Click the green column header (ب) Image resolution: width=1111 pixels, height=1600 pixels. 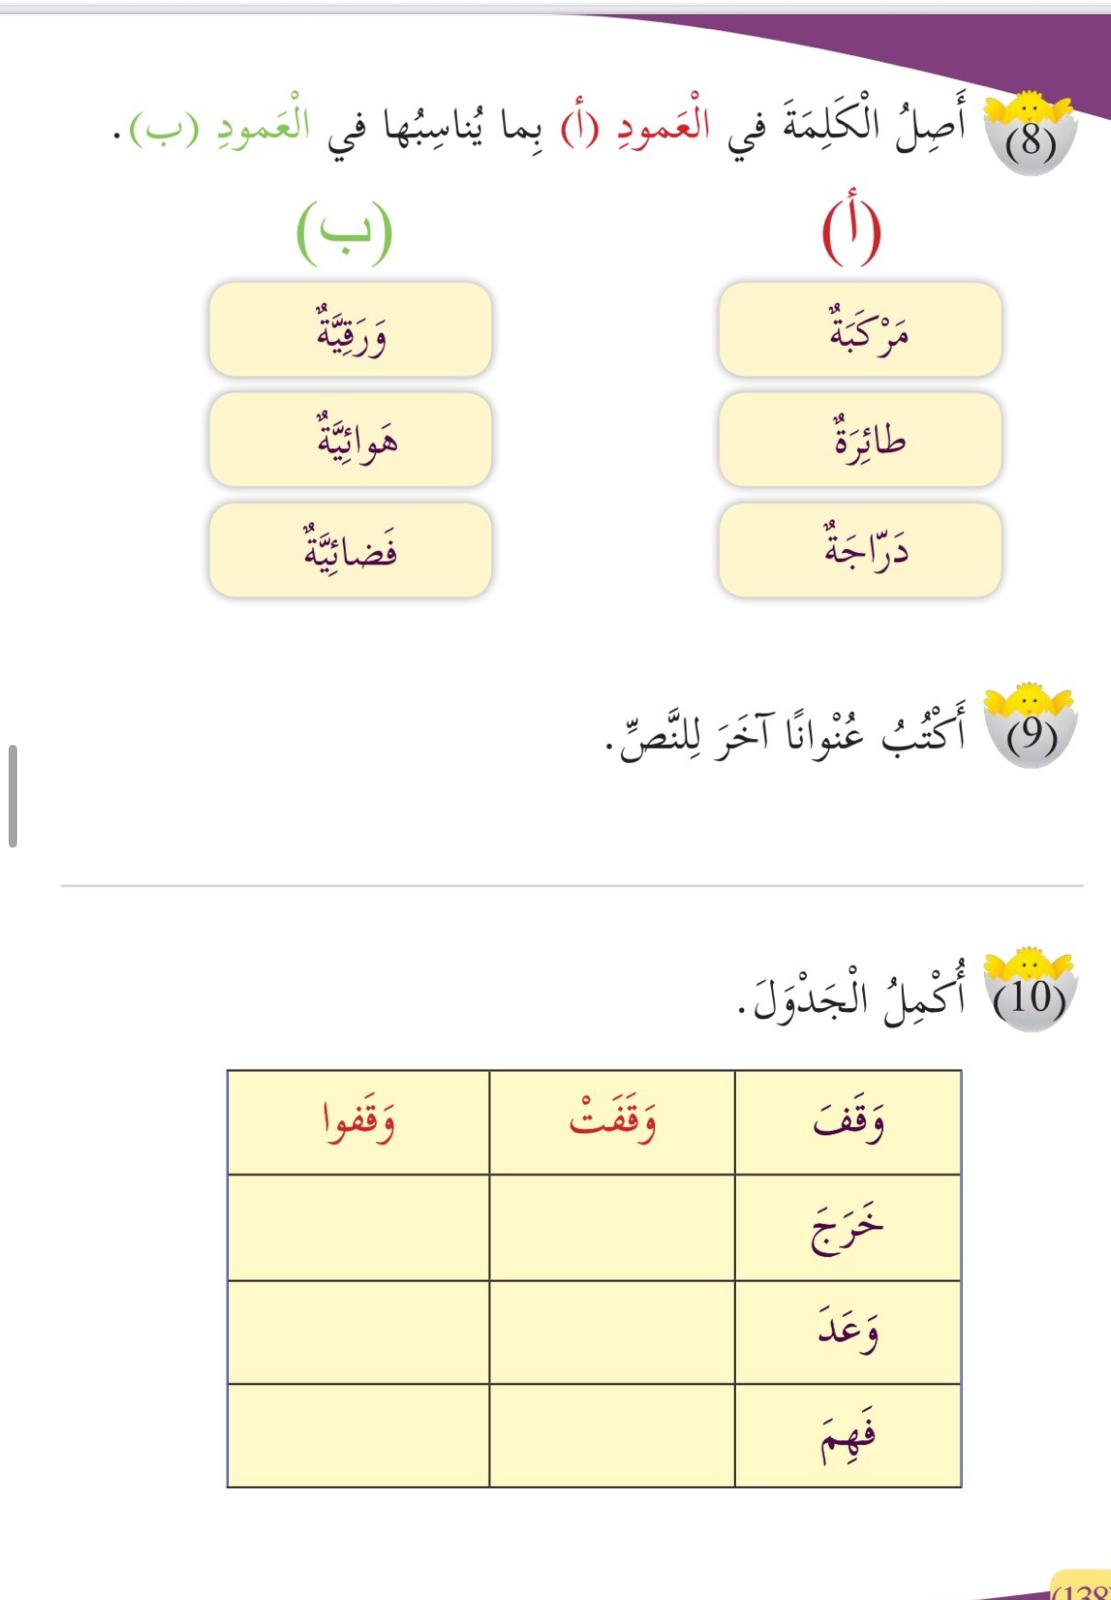coord(345,232)
